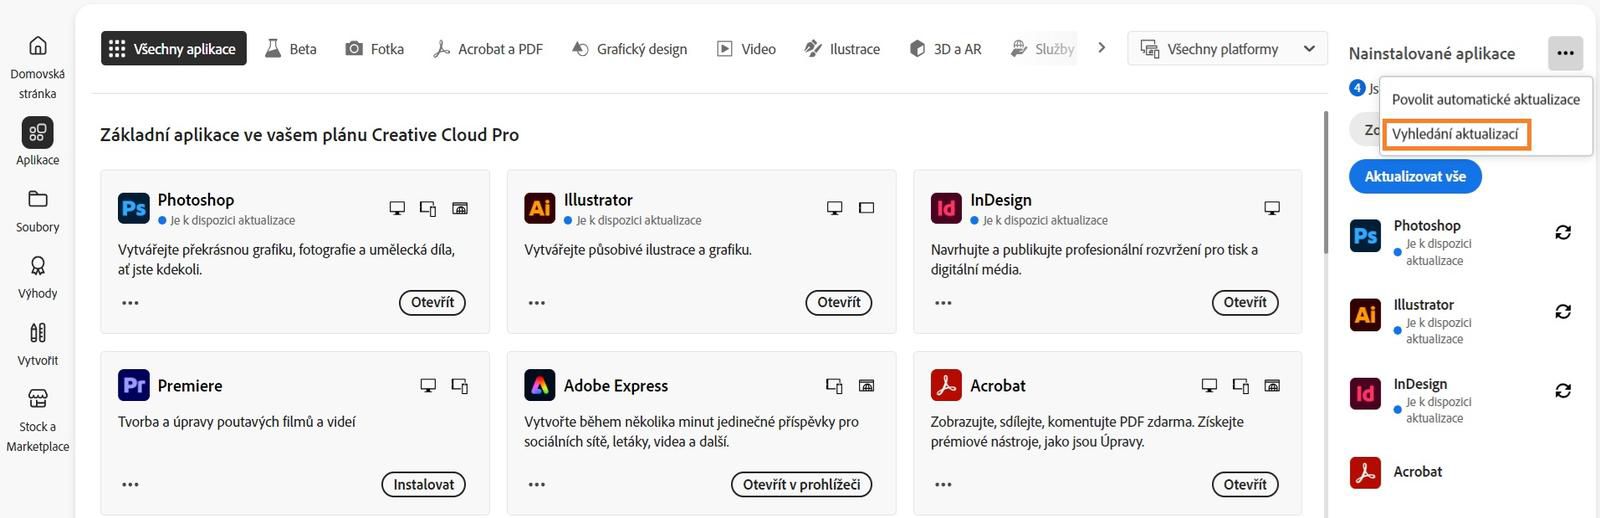Click Instalovat for Premiere
Screen dimensions: 1600x518
coord(423,484)
